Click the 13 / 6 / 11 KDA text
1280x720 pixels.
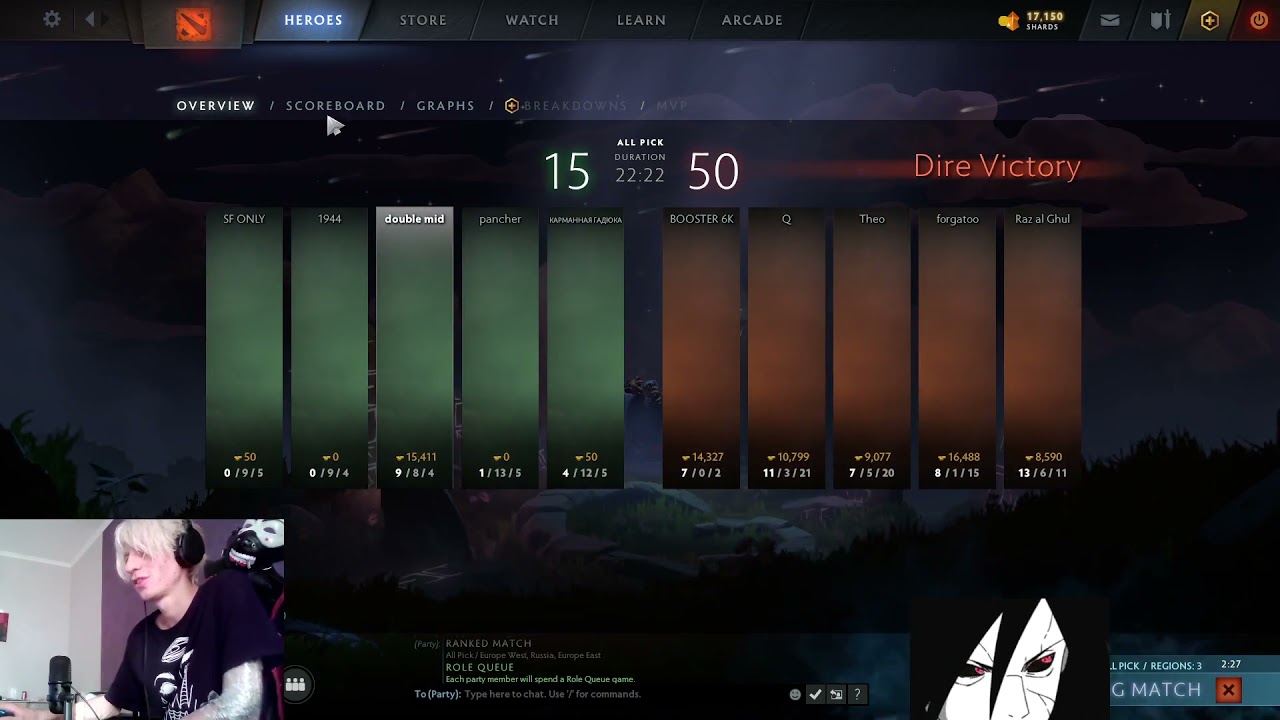click(1043, 473)
